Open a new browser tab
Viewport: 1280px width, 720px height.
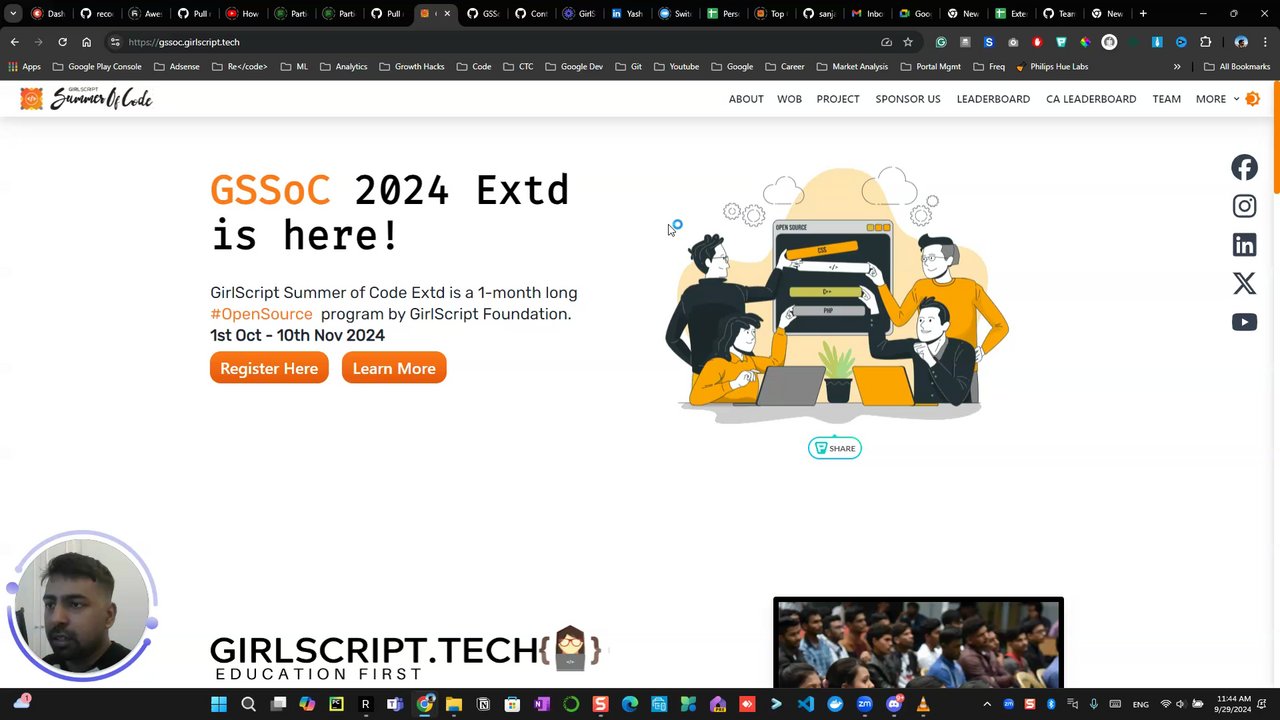click(x=1143, y=14)
